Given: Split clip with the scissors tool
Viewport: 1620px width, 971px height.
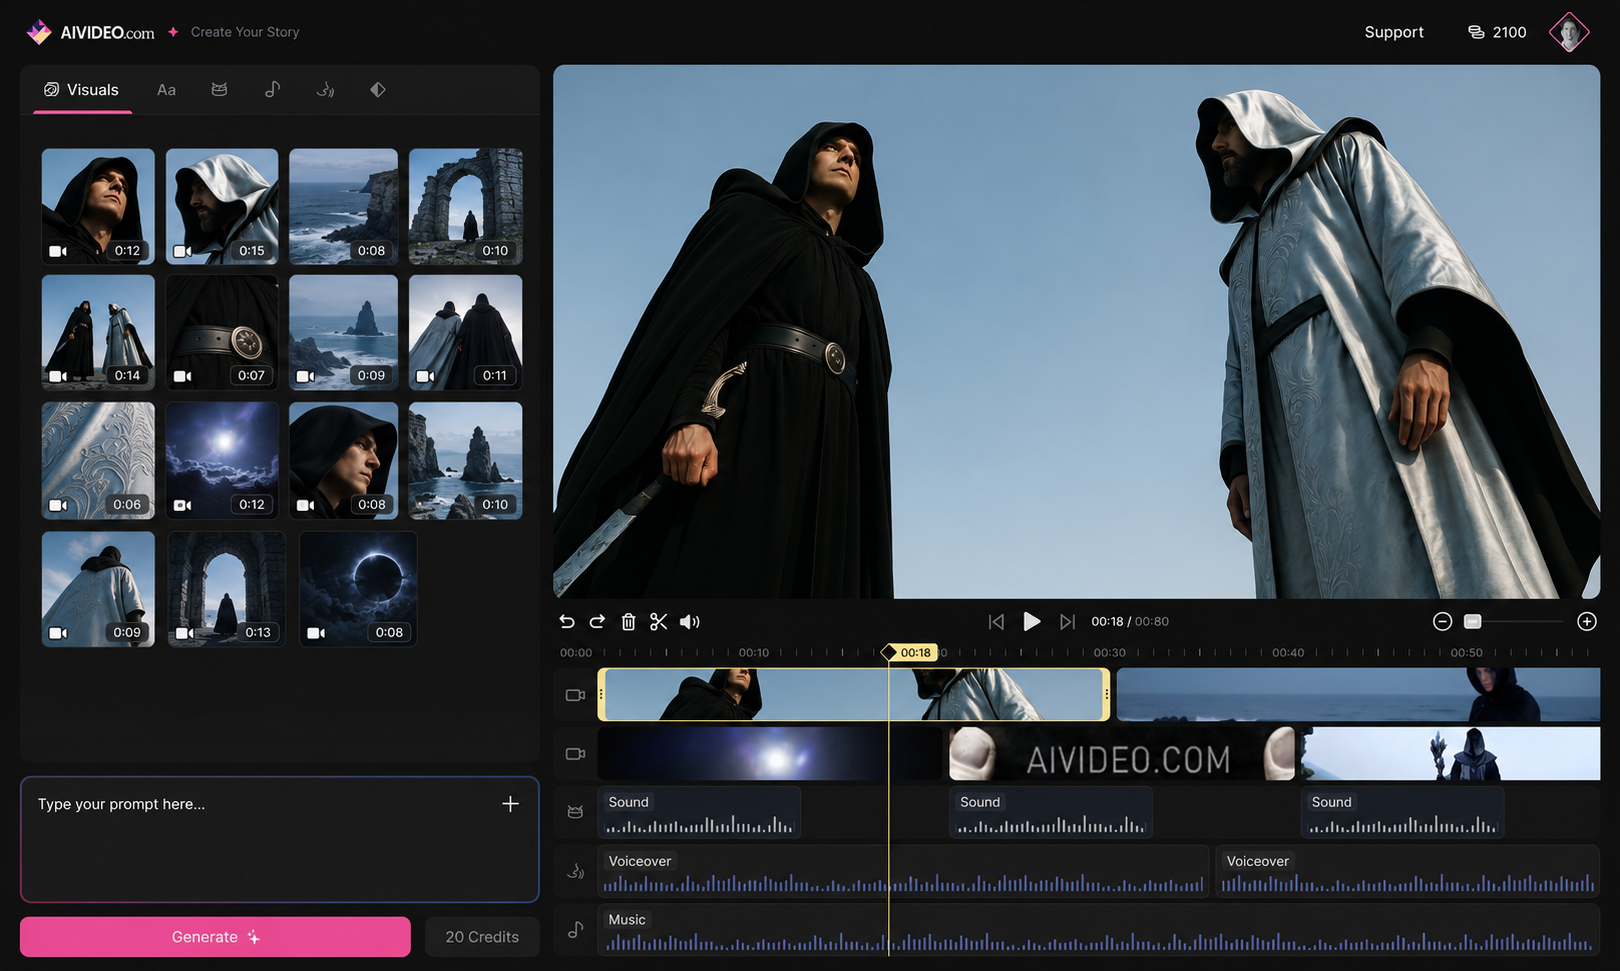Looking at the screenshot, I should tap(658, 622).
